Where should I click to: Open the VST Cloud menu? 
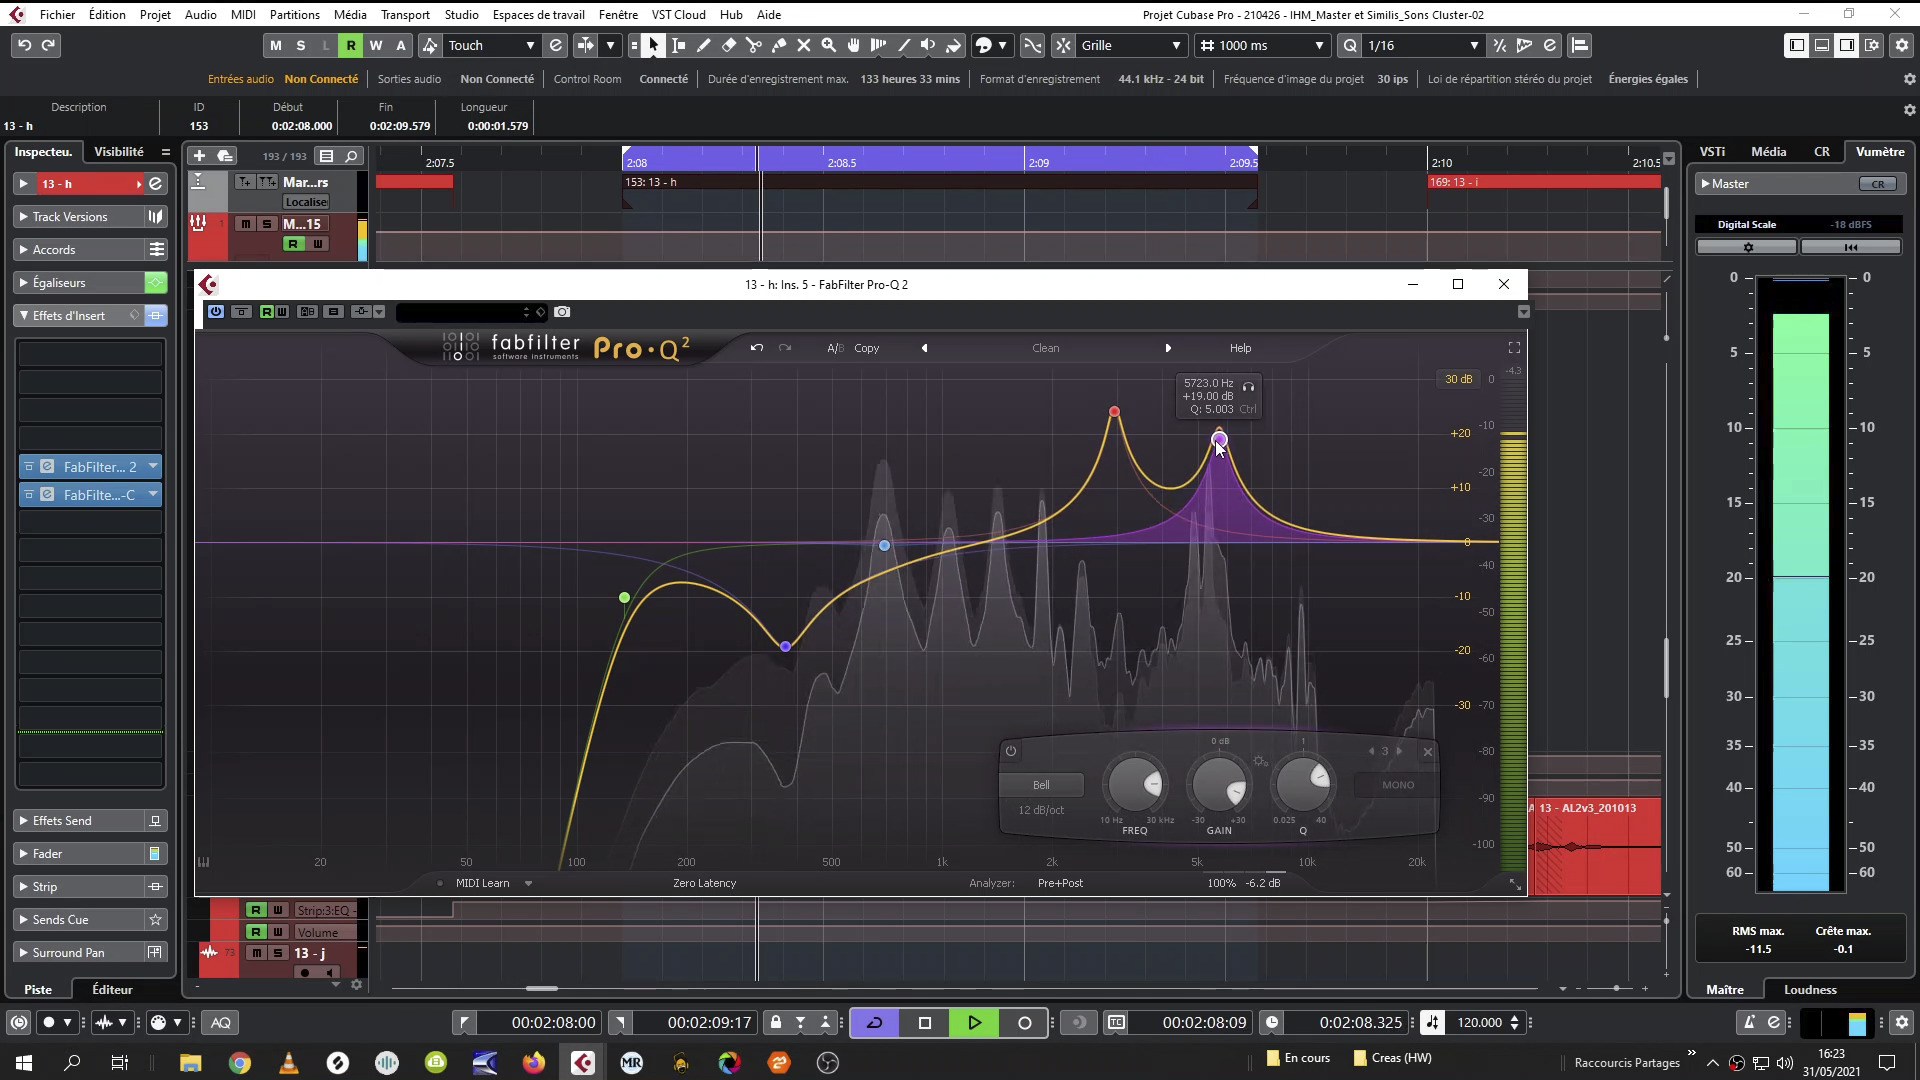(678, 14)
